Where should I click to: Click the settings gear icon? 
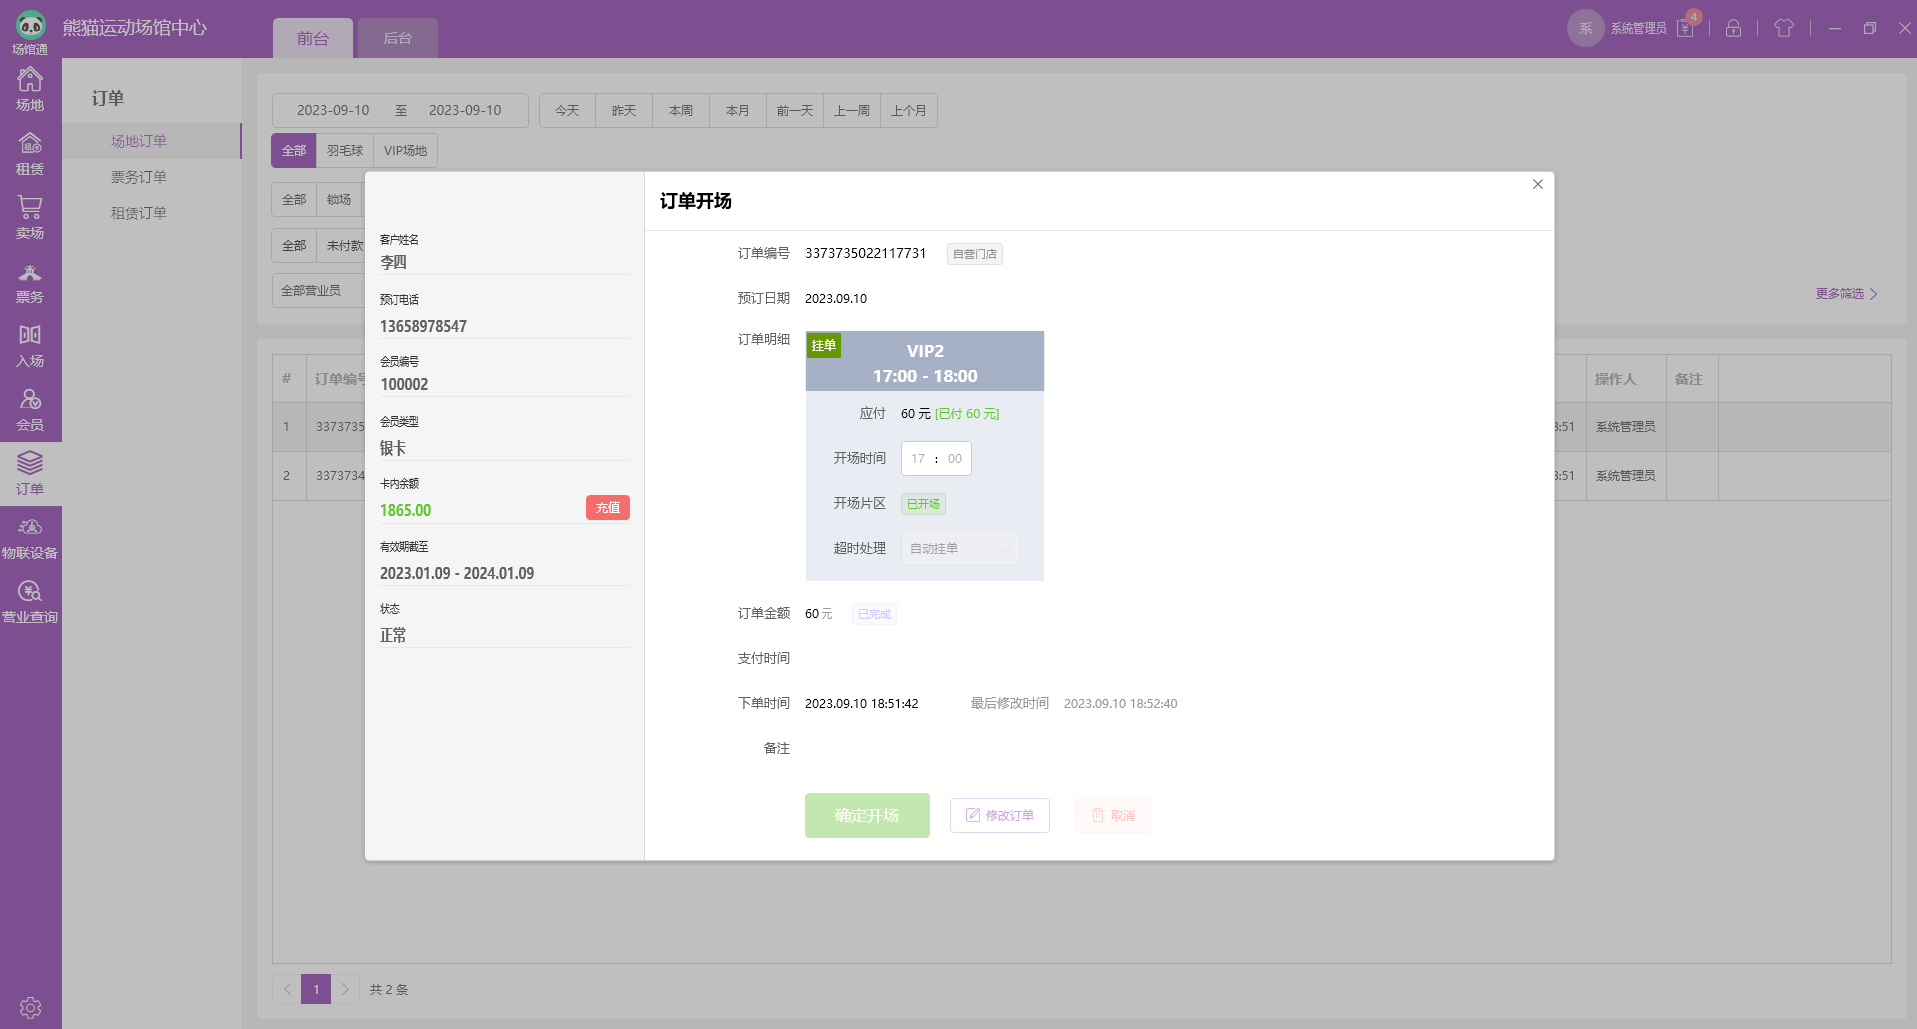(30, 1007)
